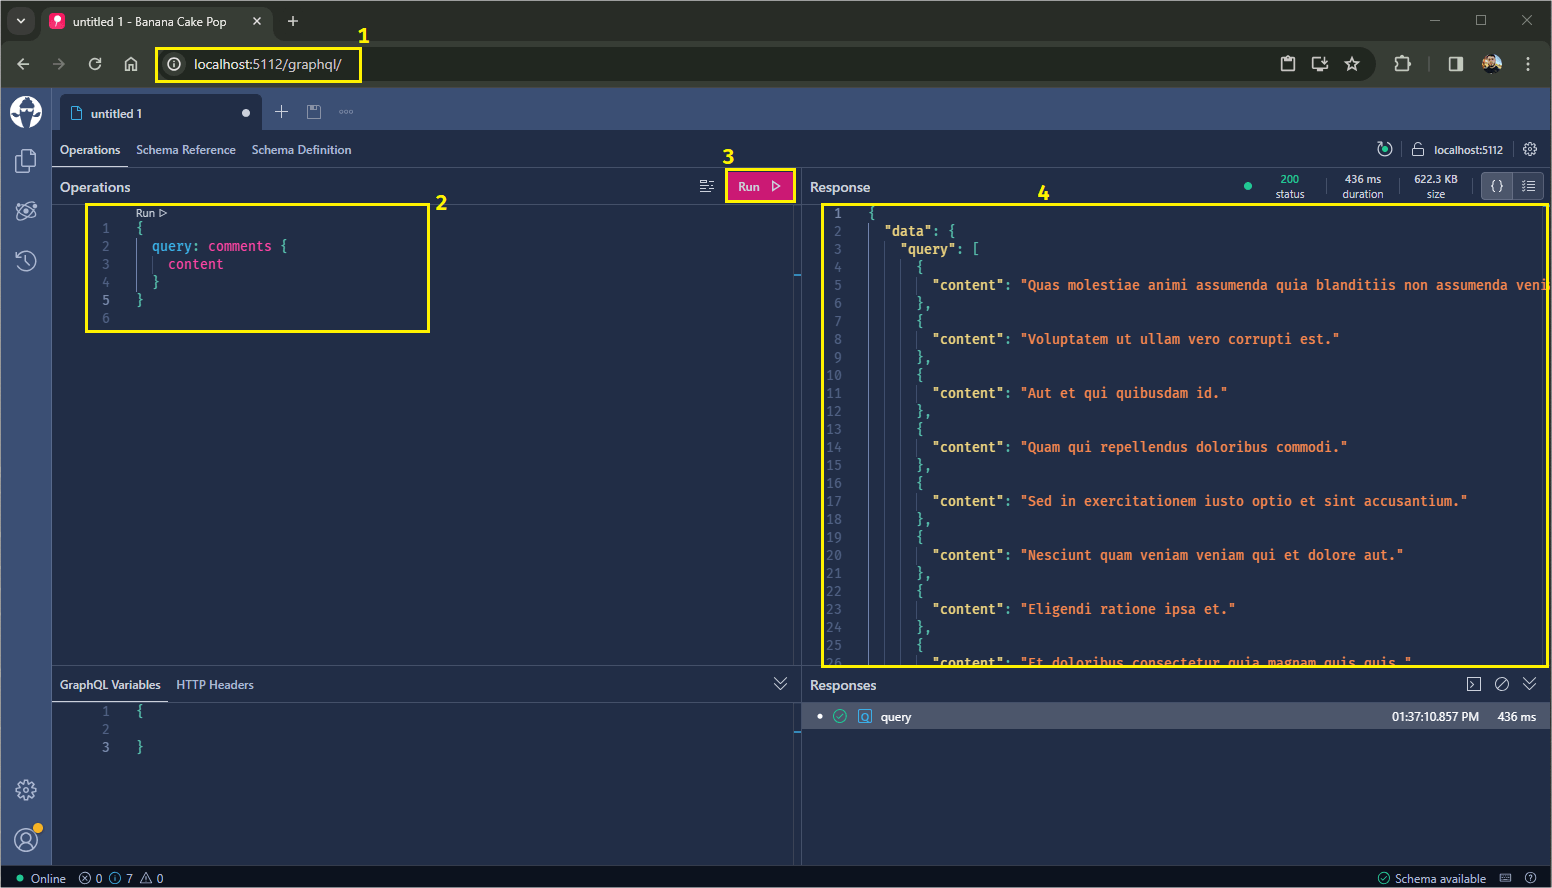Open the browser tab search dropdown arrow
Screen dimensions: 1552x888
[x=20, y=21]
